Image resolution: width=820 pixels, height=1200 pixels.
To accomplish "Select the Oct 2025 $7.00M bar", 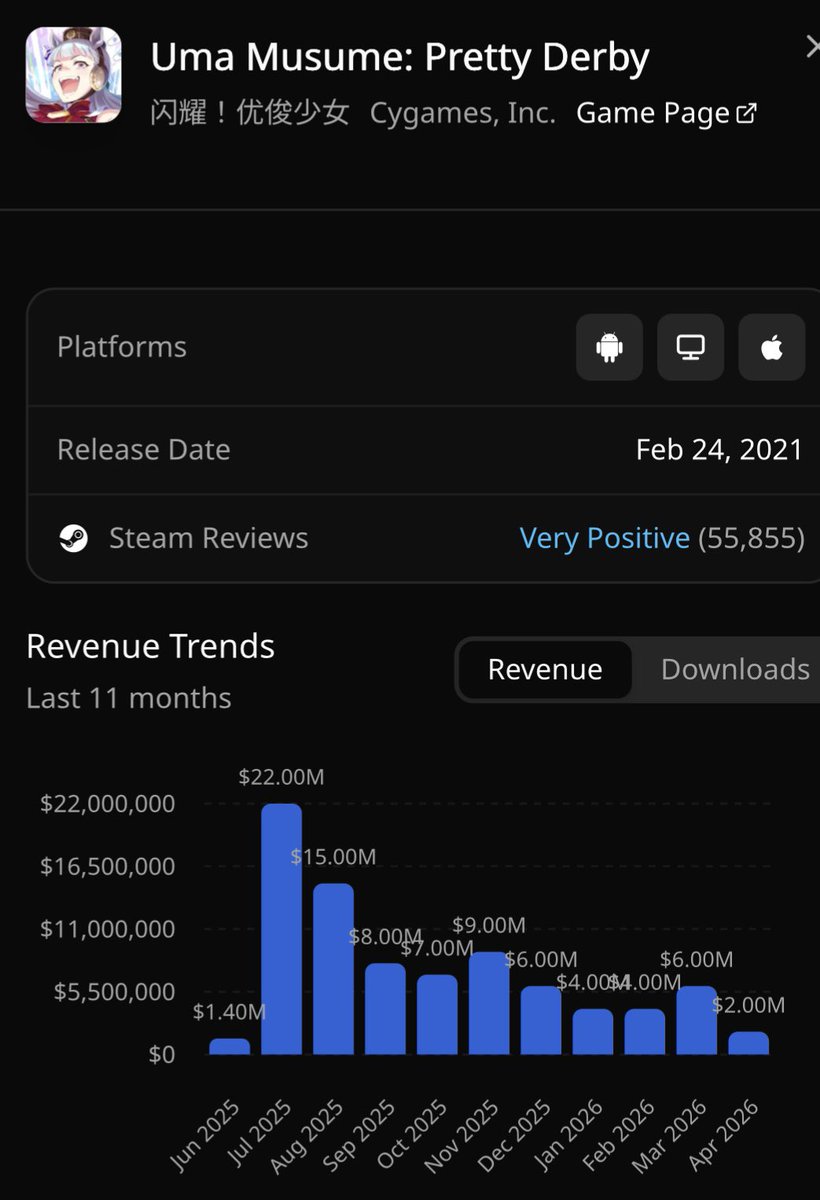I will pos(438,1014).
